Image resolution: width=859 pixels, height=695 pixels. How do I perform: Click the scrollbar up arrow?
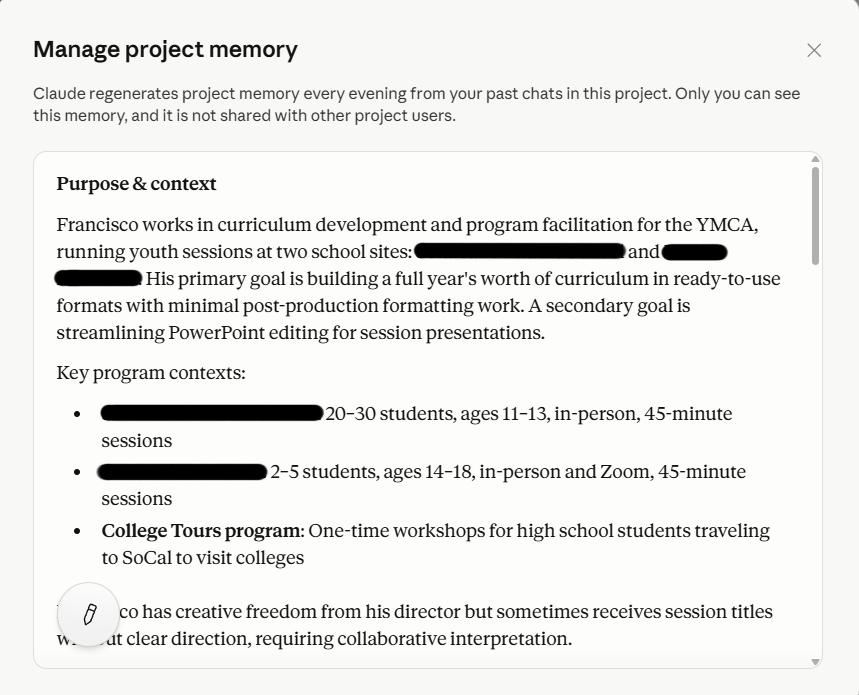pyautogui.click(x=815, y=159)
